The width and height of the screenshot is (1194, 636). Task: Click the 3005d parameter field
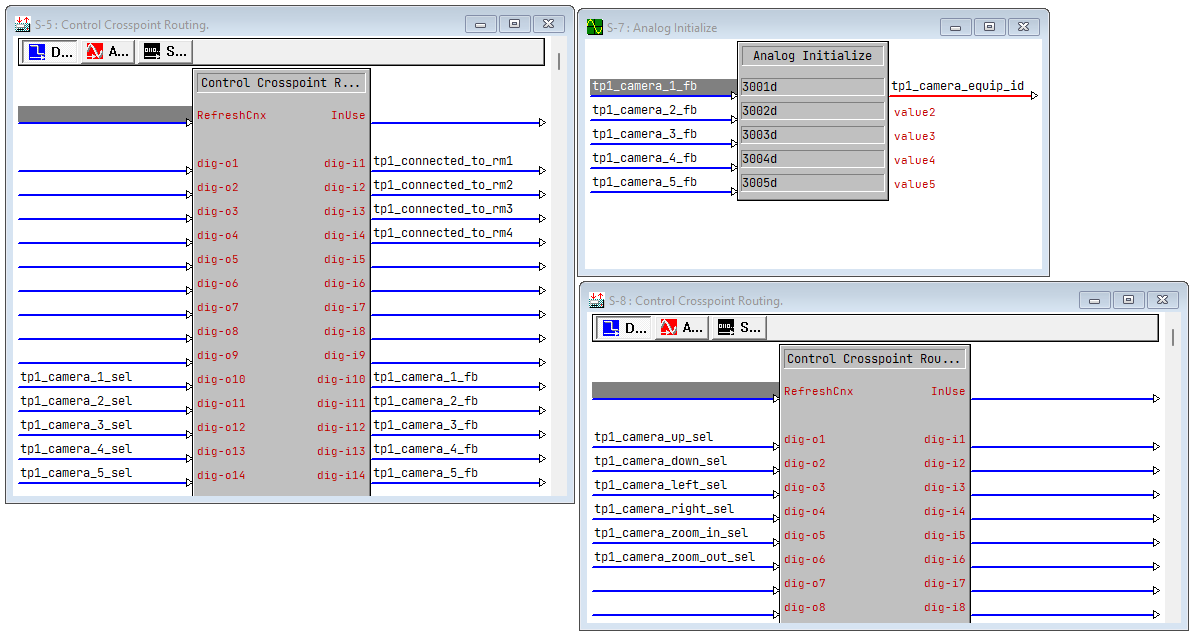tap(811, 183)
